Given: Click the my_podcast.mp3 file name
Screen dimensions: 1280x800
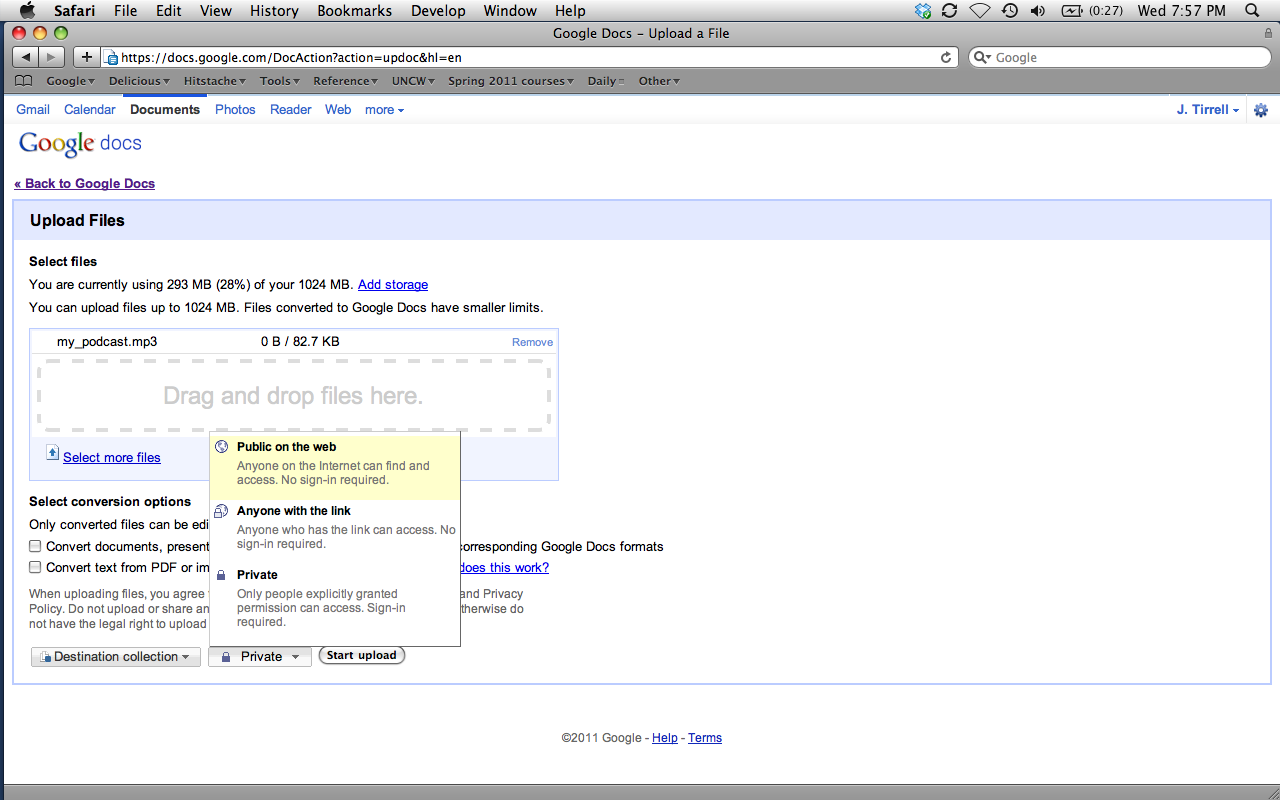Looking at the screenshot, I should click(x=107, y=342).
